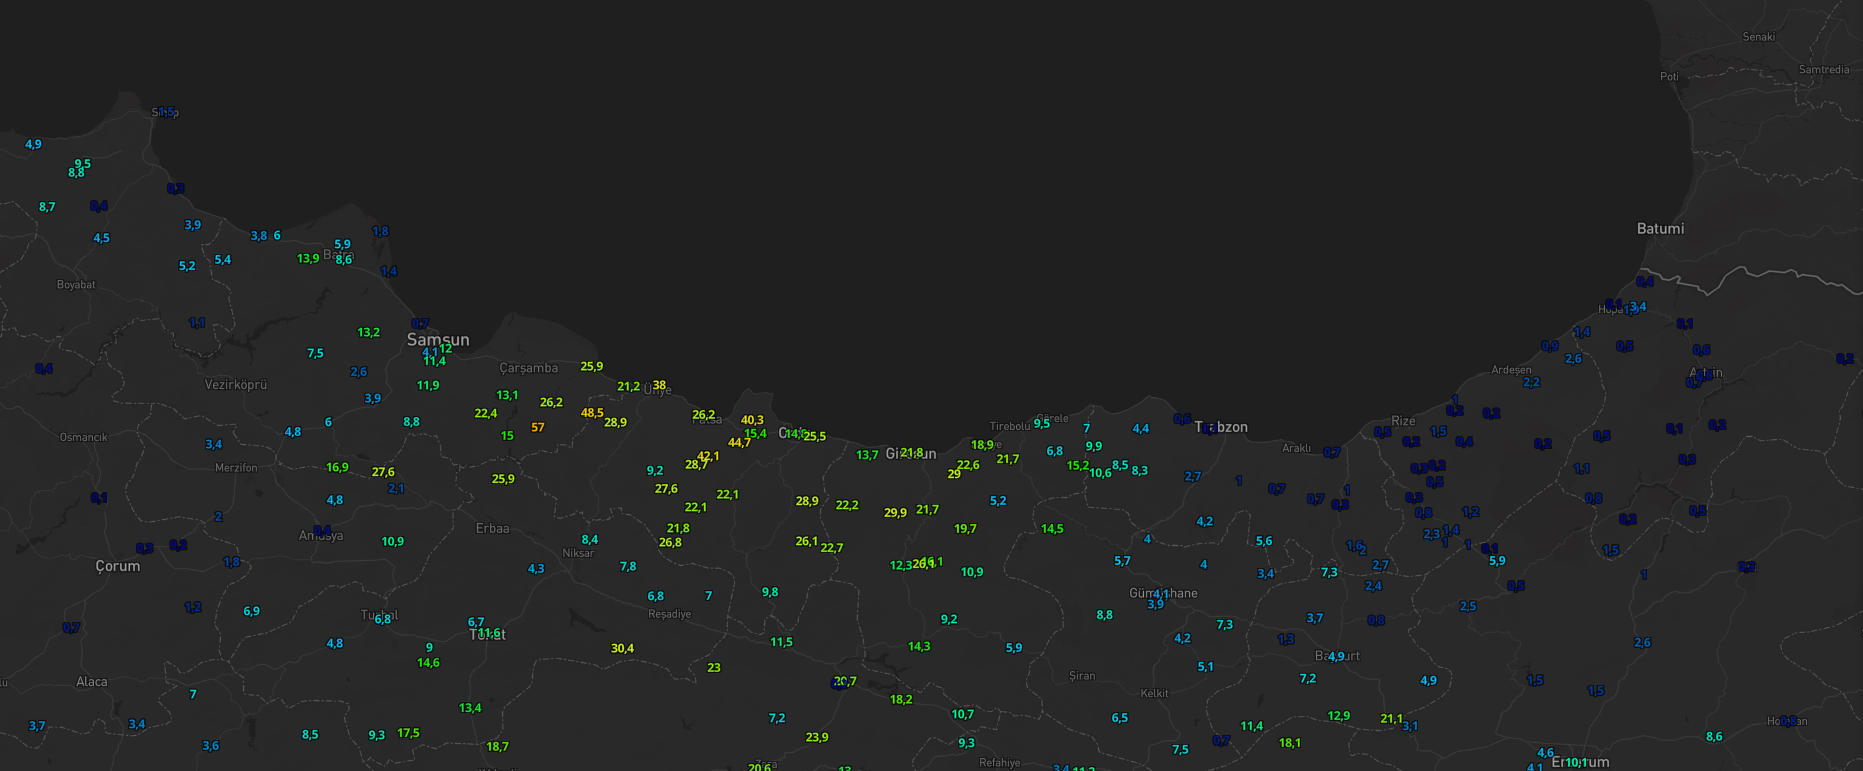Screen dimensions: 1863x771
Task: Click the 18,2 measurement
Action: point(901,699)
